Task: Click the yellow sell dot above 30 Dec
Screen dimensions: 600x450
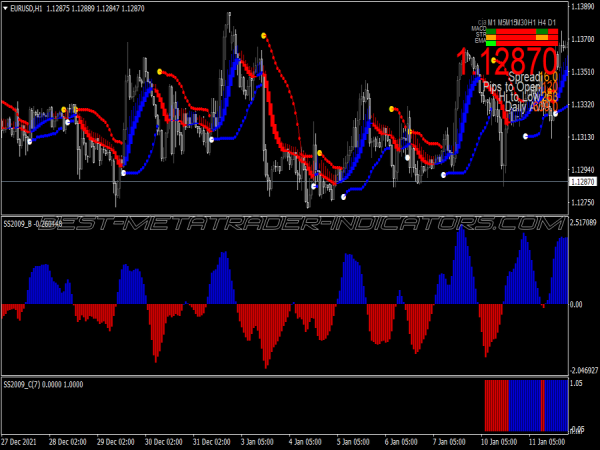Action: tap(160, 72)
